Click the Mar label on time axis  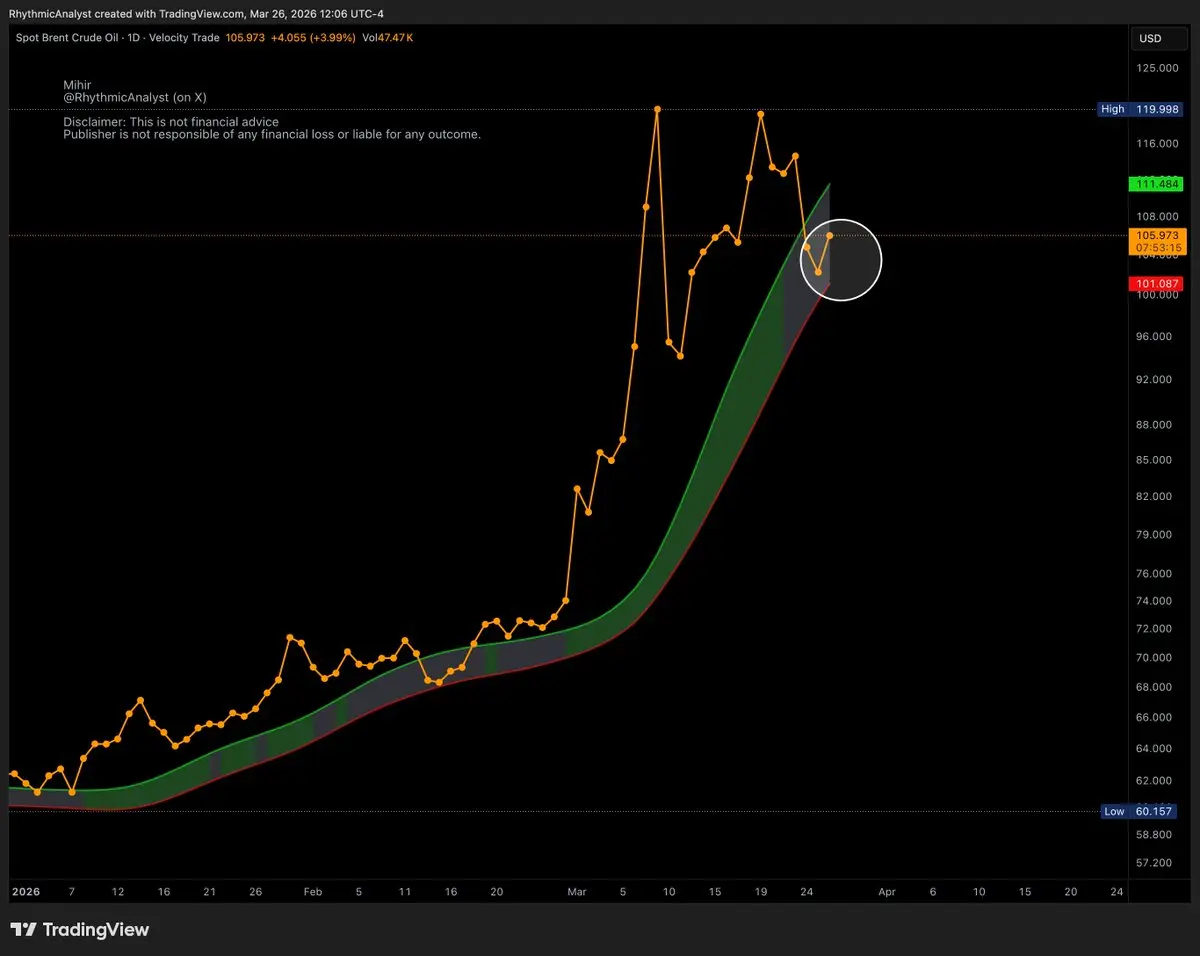coord(578,891)
